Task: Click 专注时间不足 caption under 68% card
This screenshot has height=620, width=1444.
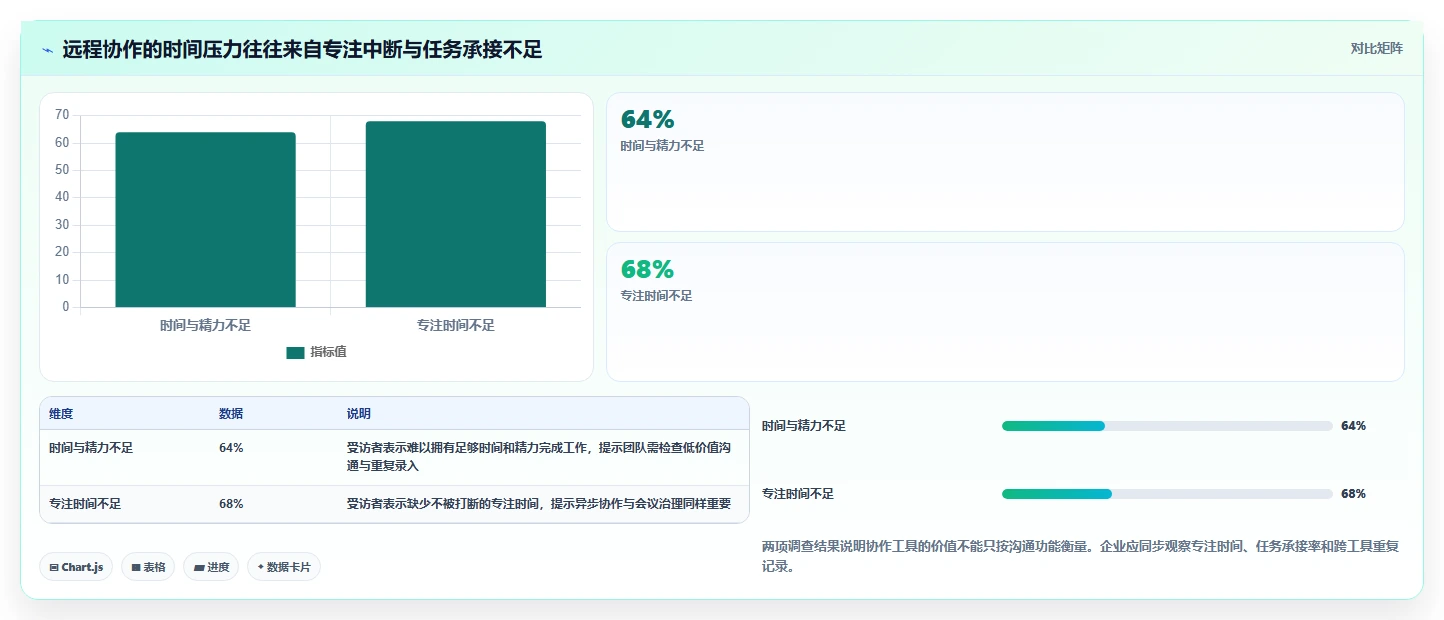Action: point(656,296)
